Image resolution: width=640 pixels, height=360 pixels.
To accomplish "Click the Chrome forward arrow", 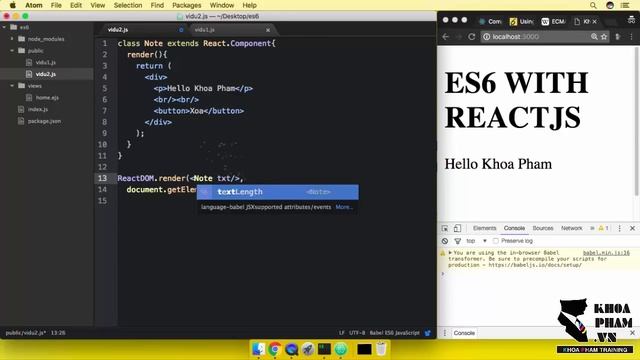I will (459, 37).
